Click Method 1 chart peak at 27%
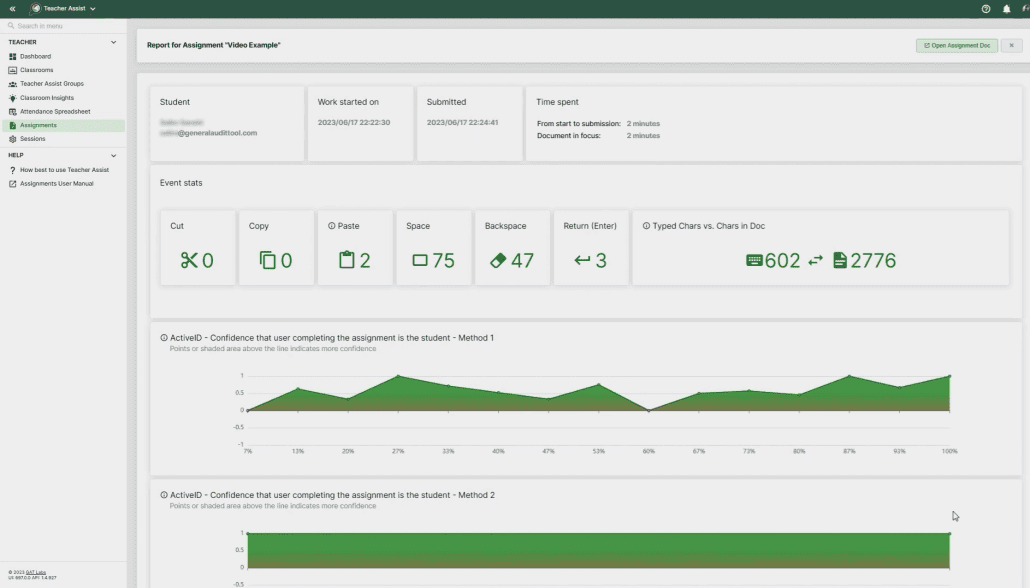The height and width of the screenshot is (588, 1030). (x=398, y=376)
